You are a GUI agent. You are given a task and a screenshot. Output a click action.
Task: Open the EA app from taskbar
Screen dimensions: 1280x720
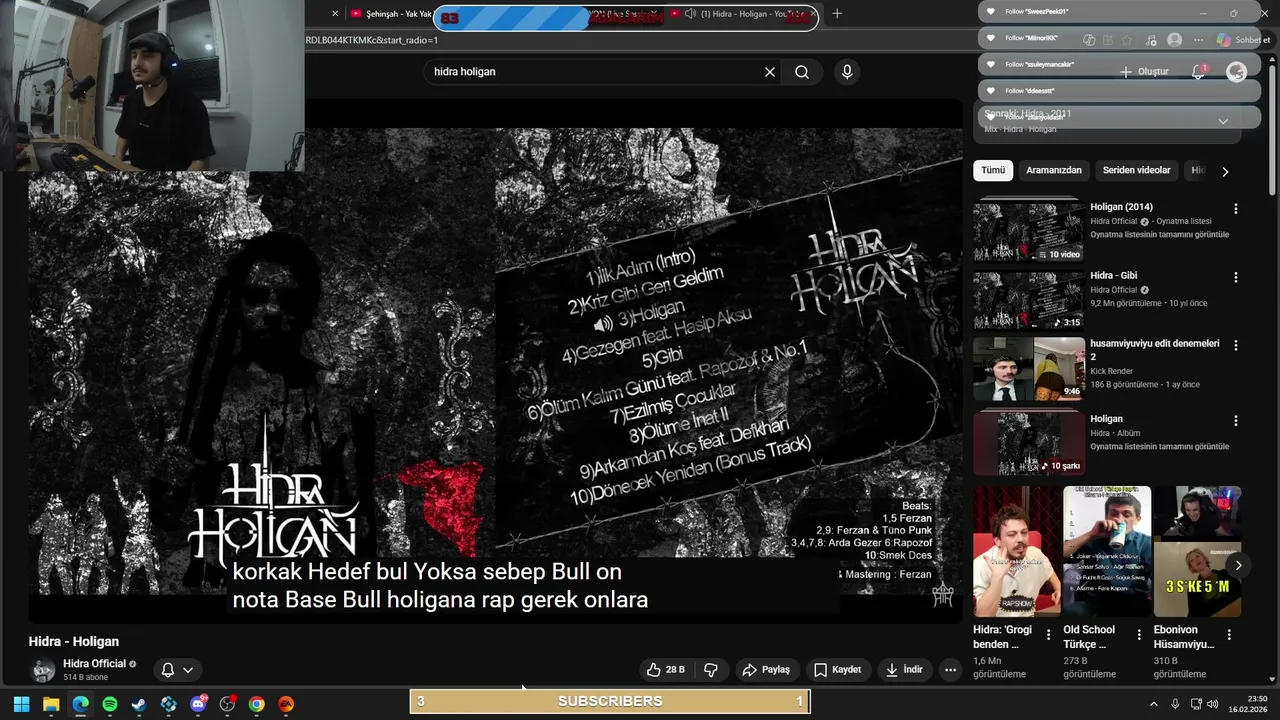(x=286, y=704)
